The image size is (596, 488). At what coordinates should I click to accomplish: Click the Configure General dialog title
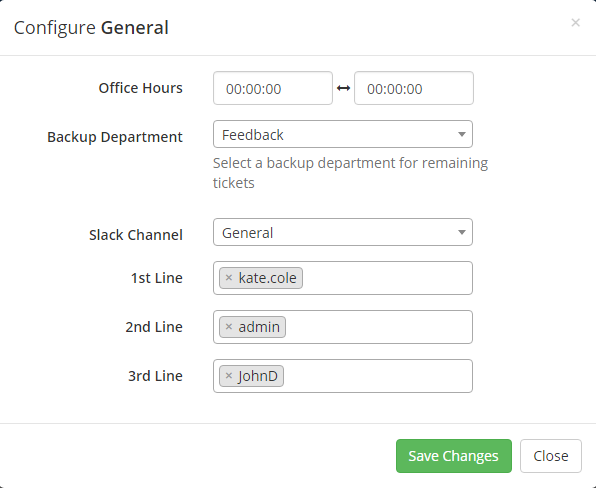[91, 28]
